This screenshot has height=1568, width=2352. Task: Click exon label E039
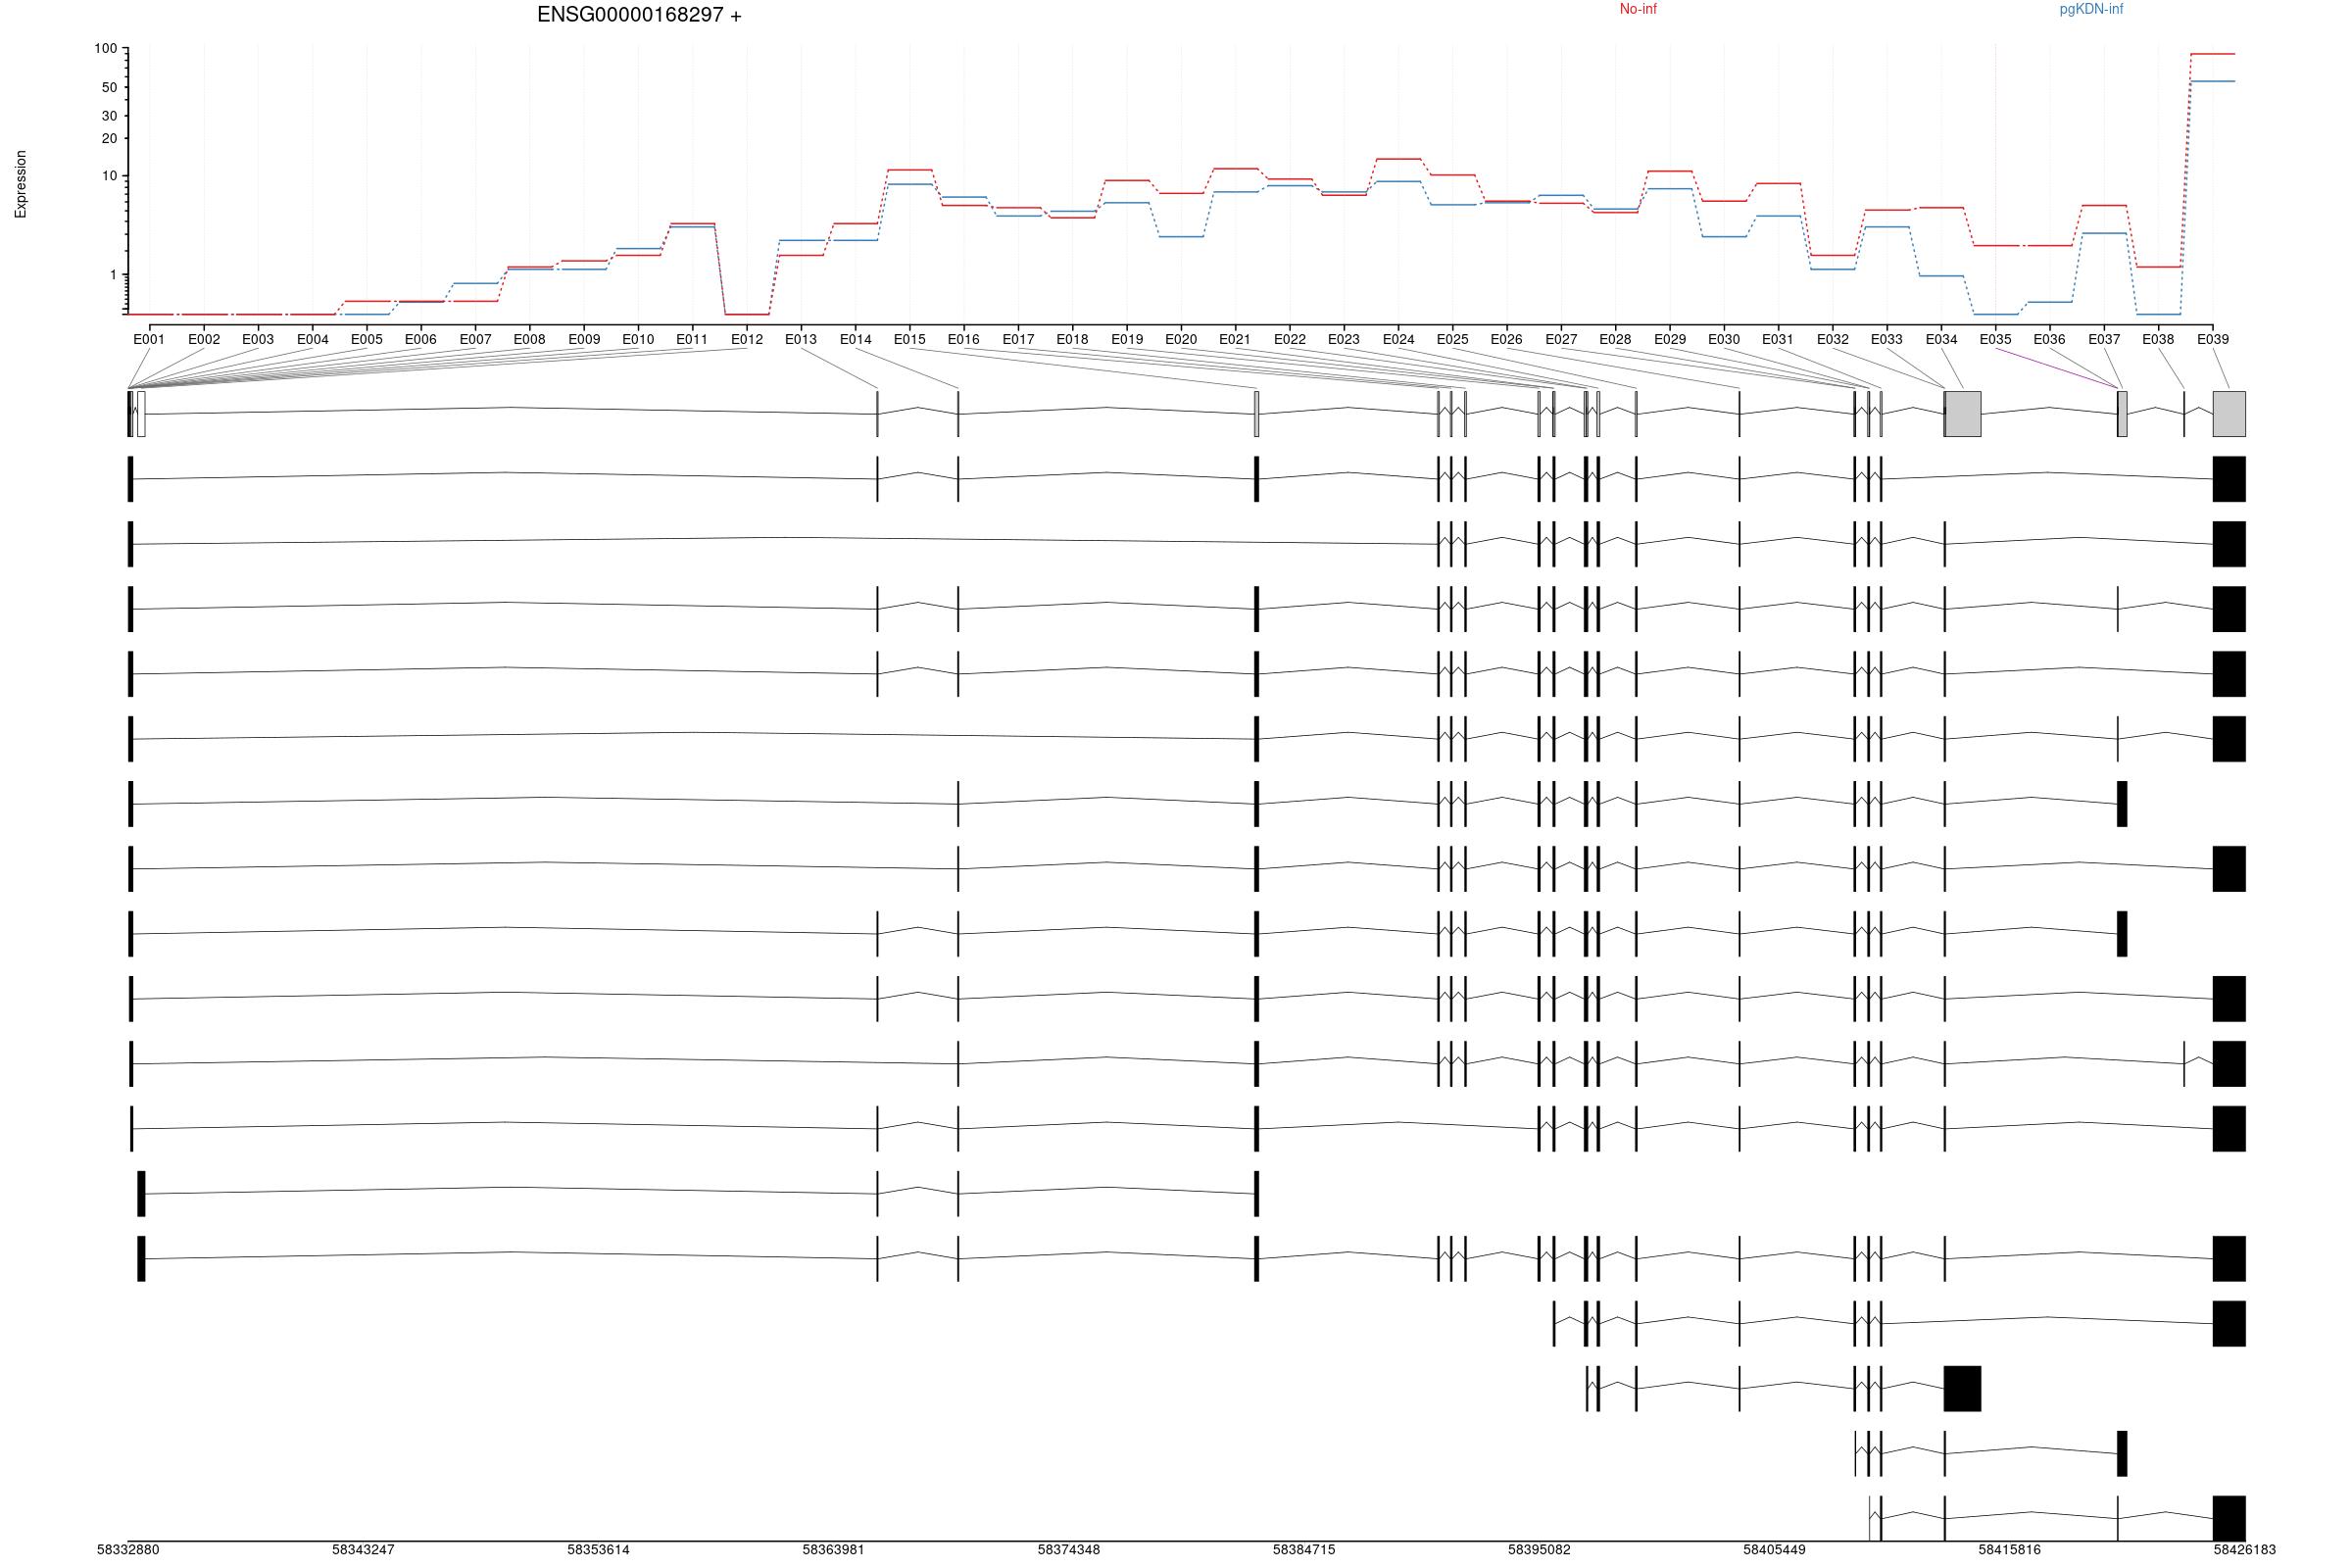point(2213,339)
